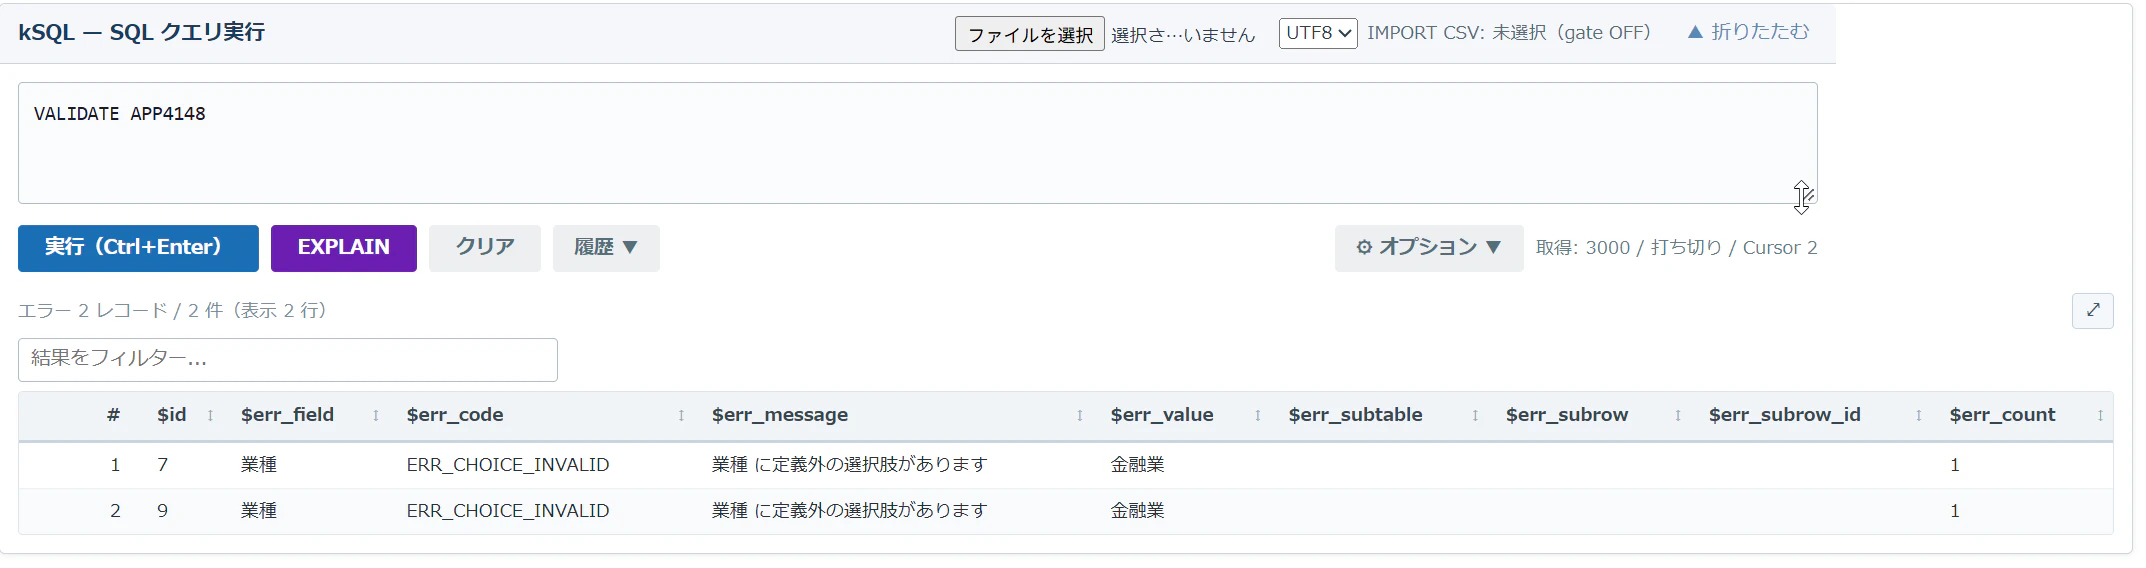Viewport: 2146px width, 568px height.
Task: Click into the SQL query text area
Action: click(917, 143)
